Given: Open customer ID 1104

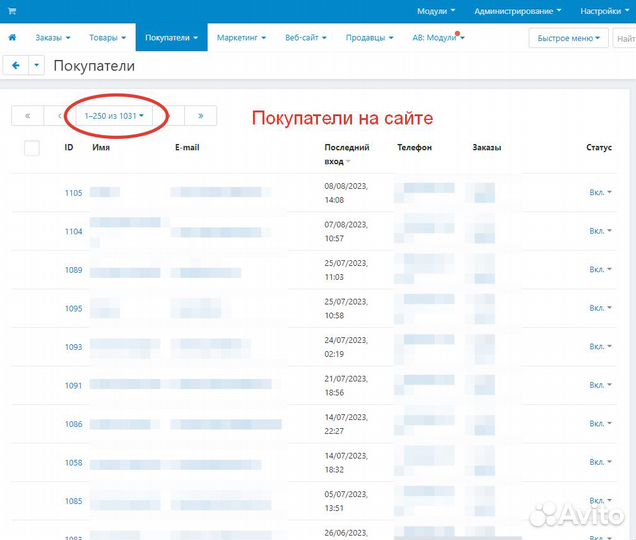Looking at the screenshot, I should tap(73, 231).
